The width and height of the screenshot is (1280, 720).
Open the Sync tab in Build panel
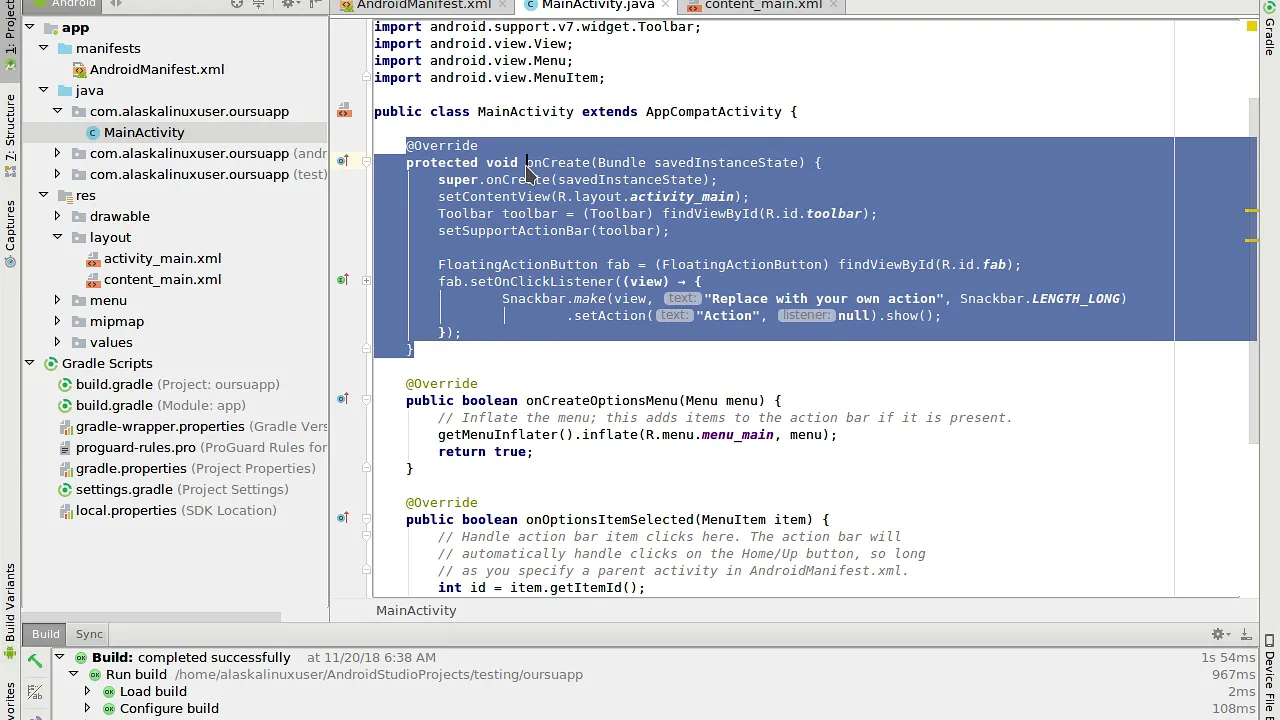click(x=89, y=634)
